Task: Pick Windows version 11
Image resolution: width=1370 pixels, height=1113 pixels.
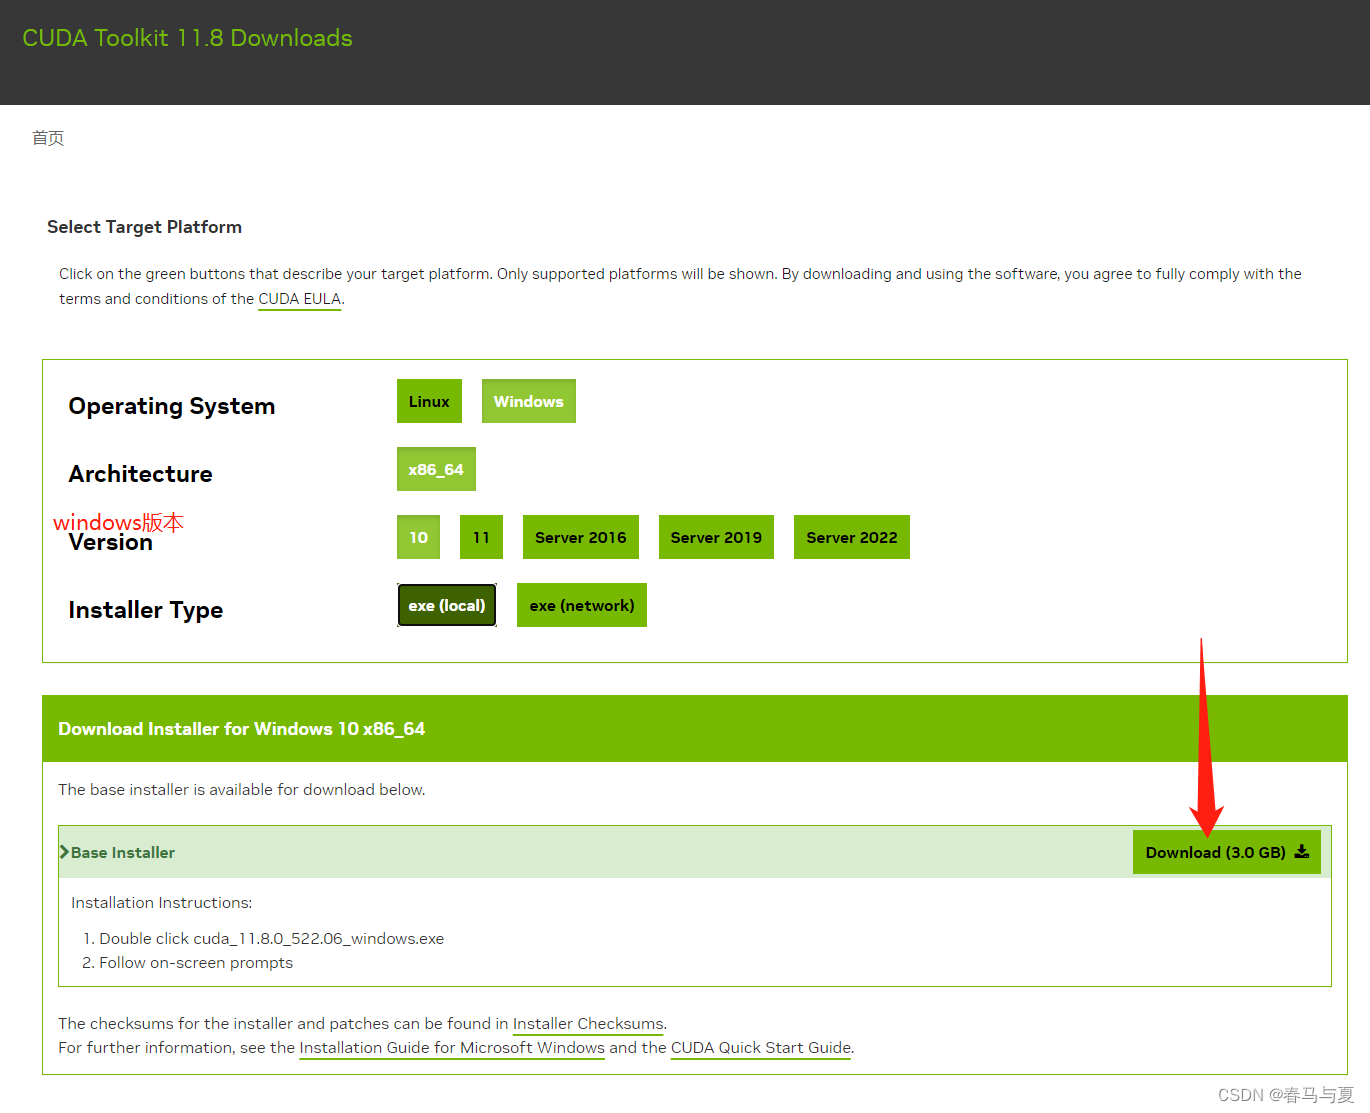Action: click(481, 537)
